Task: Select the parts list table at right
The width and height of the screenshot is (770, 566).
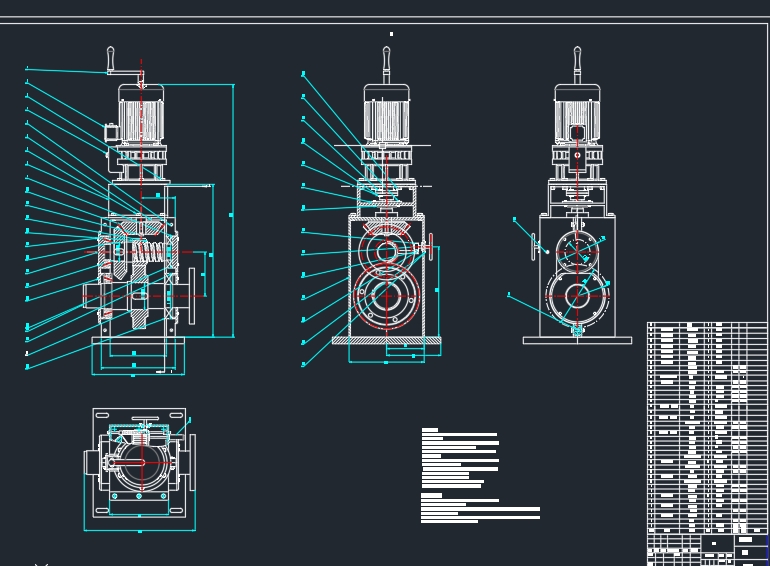Action: point(707,427)
